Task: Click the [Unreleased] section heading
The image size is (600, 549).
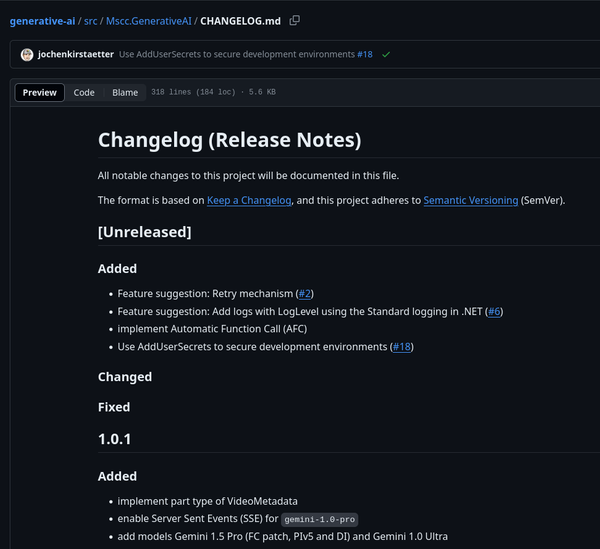Action: coord(145,232)
